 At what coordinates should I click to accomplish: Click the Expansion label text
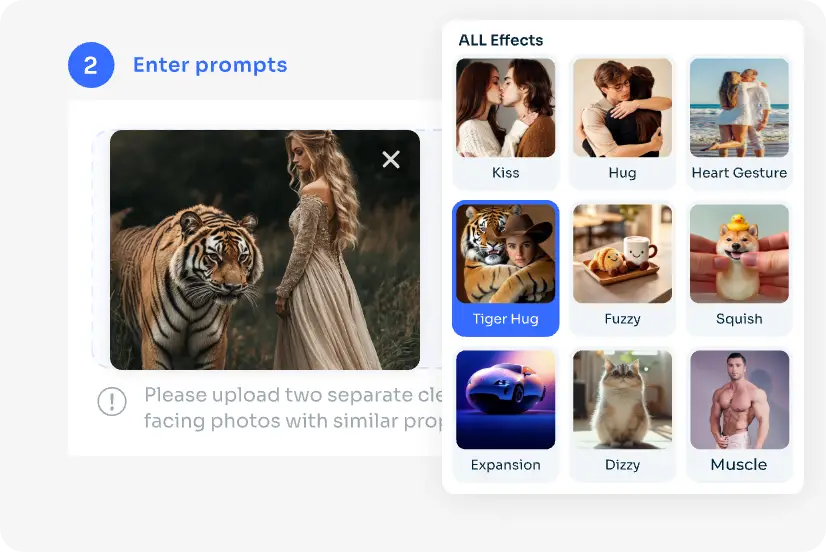click(505, 465)
